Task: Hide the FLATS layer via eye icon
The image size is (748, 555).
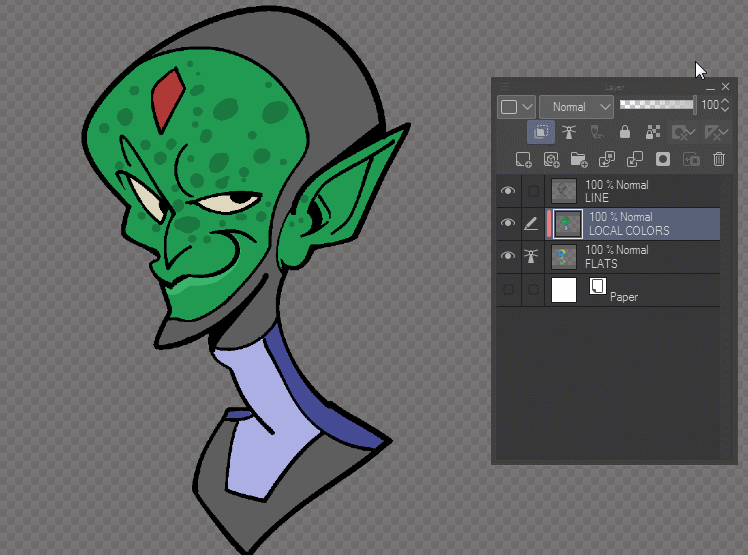Action: (508, 257)
